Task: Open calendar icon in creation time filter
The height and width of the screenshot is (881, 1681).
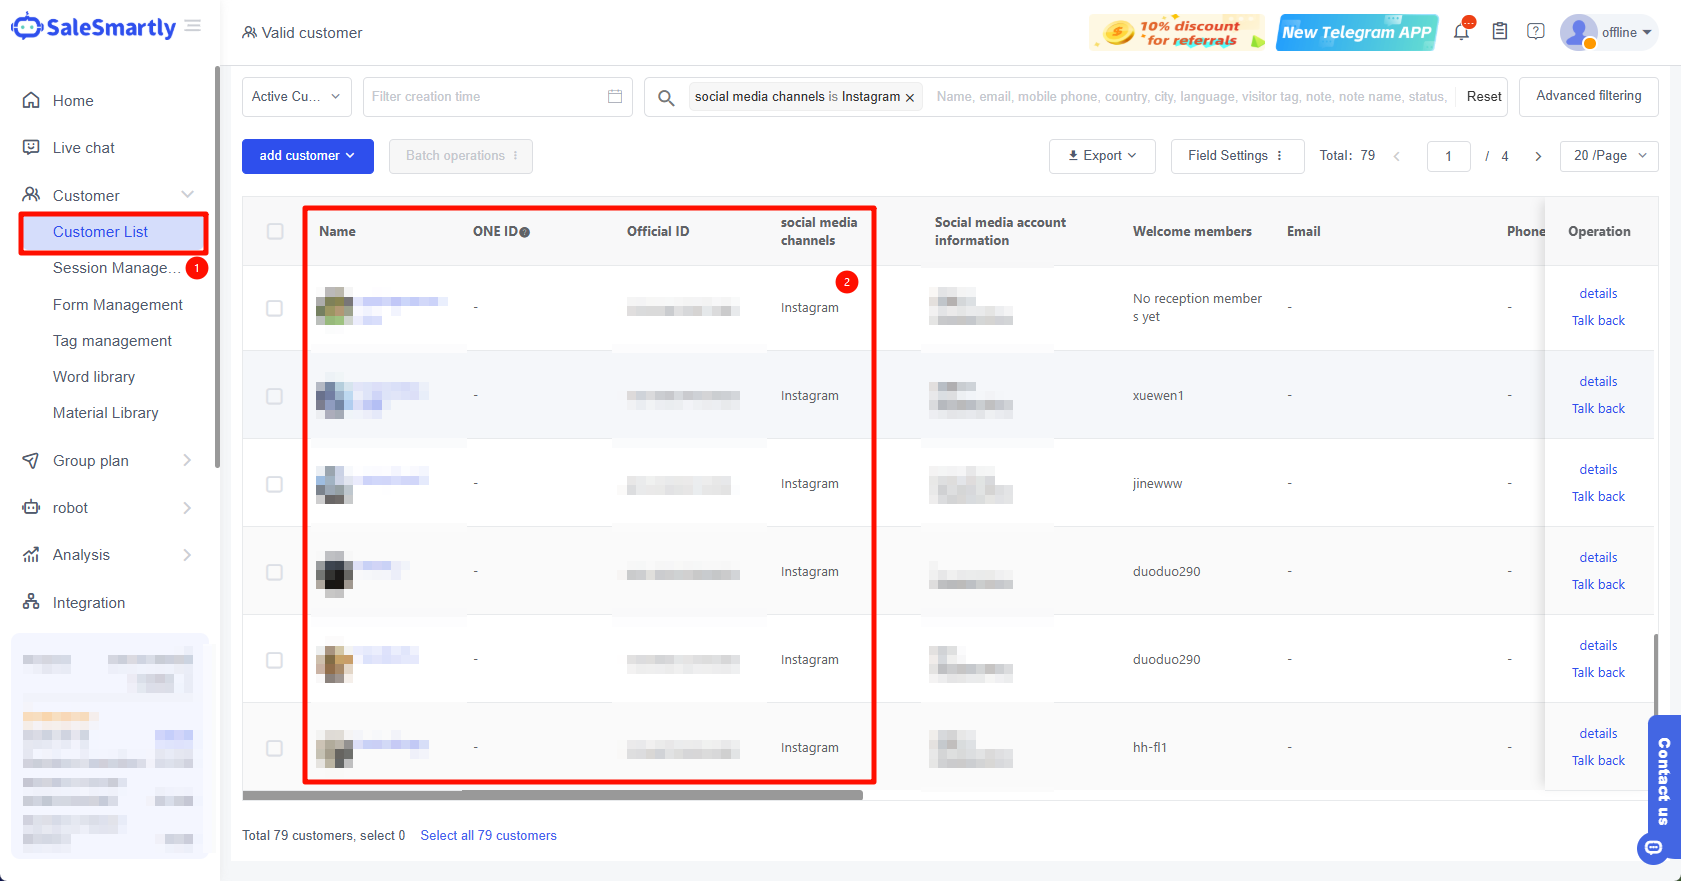Action: [x=615, y=97]
